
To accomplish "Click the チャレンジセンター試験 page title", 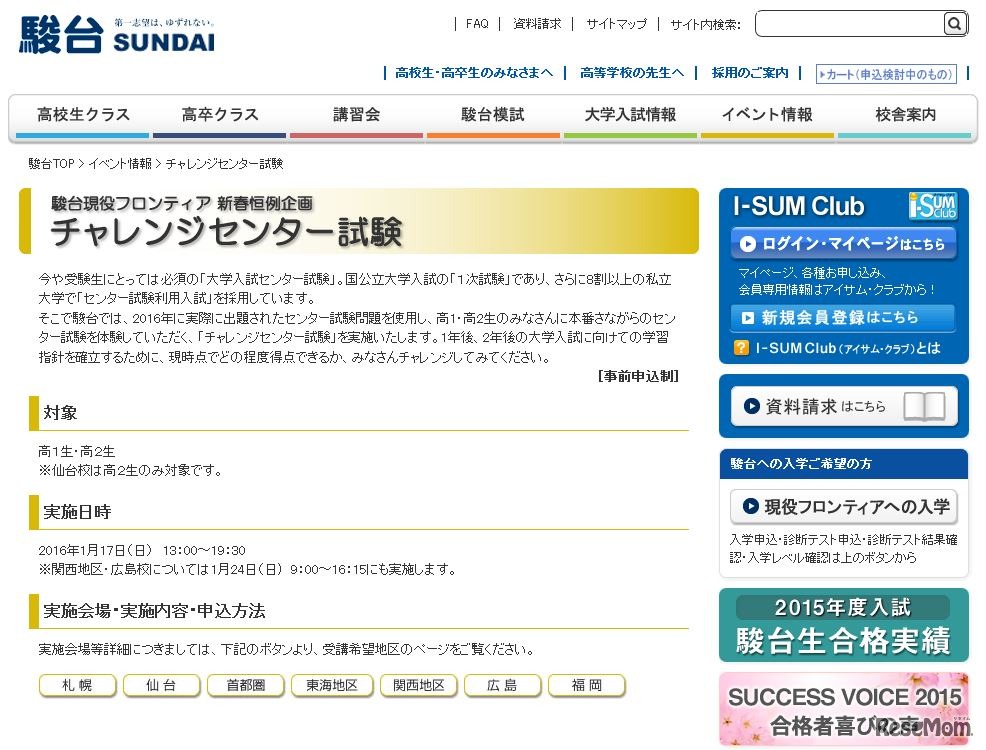I will [226, 231].
